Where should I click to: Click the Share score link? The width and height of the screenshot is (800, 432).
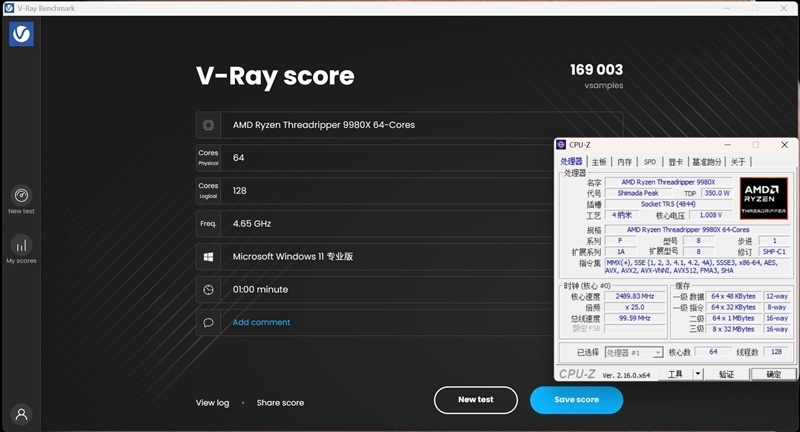(280, 403)
